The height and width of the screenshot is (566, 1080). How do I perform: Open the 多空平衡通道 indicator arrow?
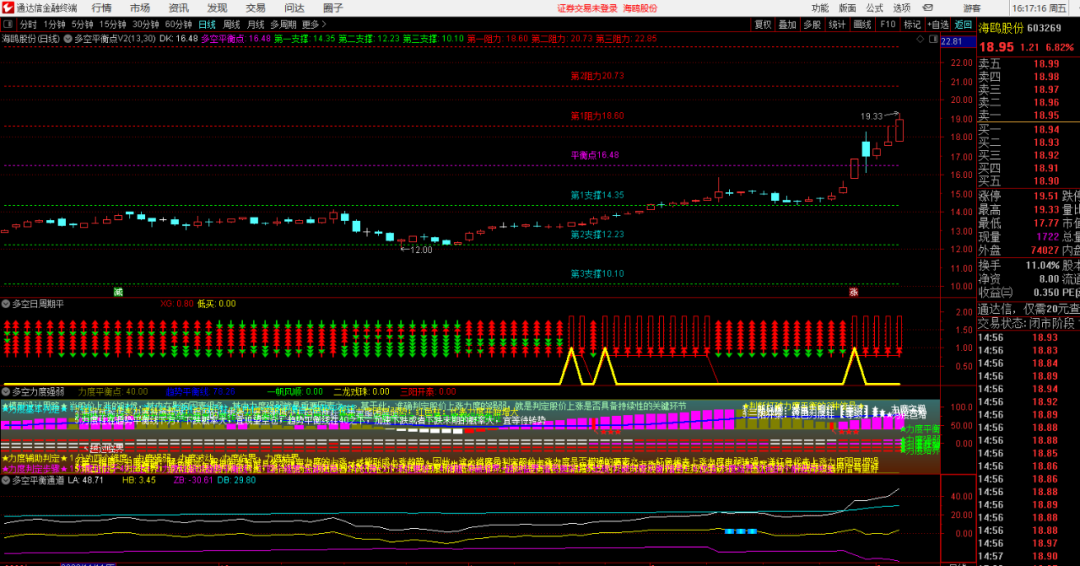click(6, 481)
